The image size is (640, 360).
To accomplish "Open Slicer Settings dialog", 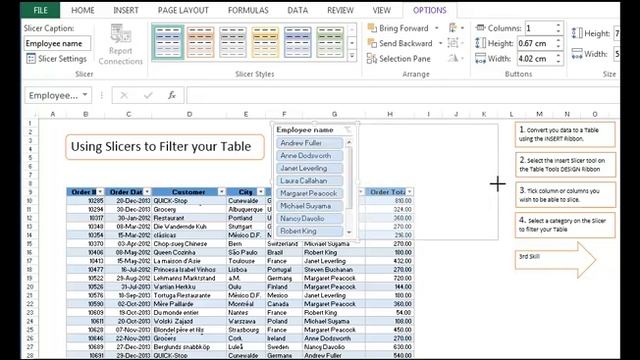I will (x=56, y=59).
